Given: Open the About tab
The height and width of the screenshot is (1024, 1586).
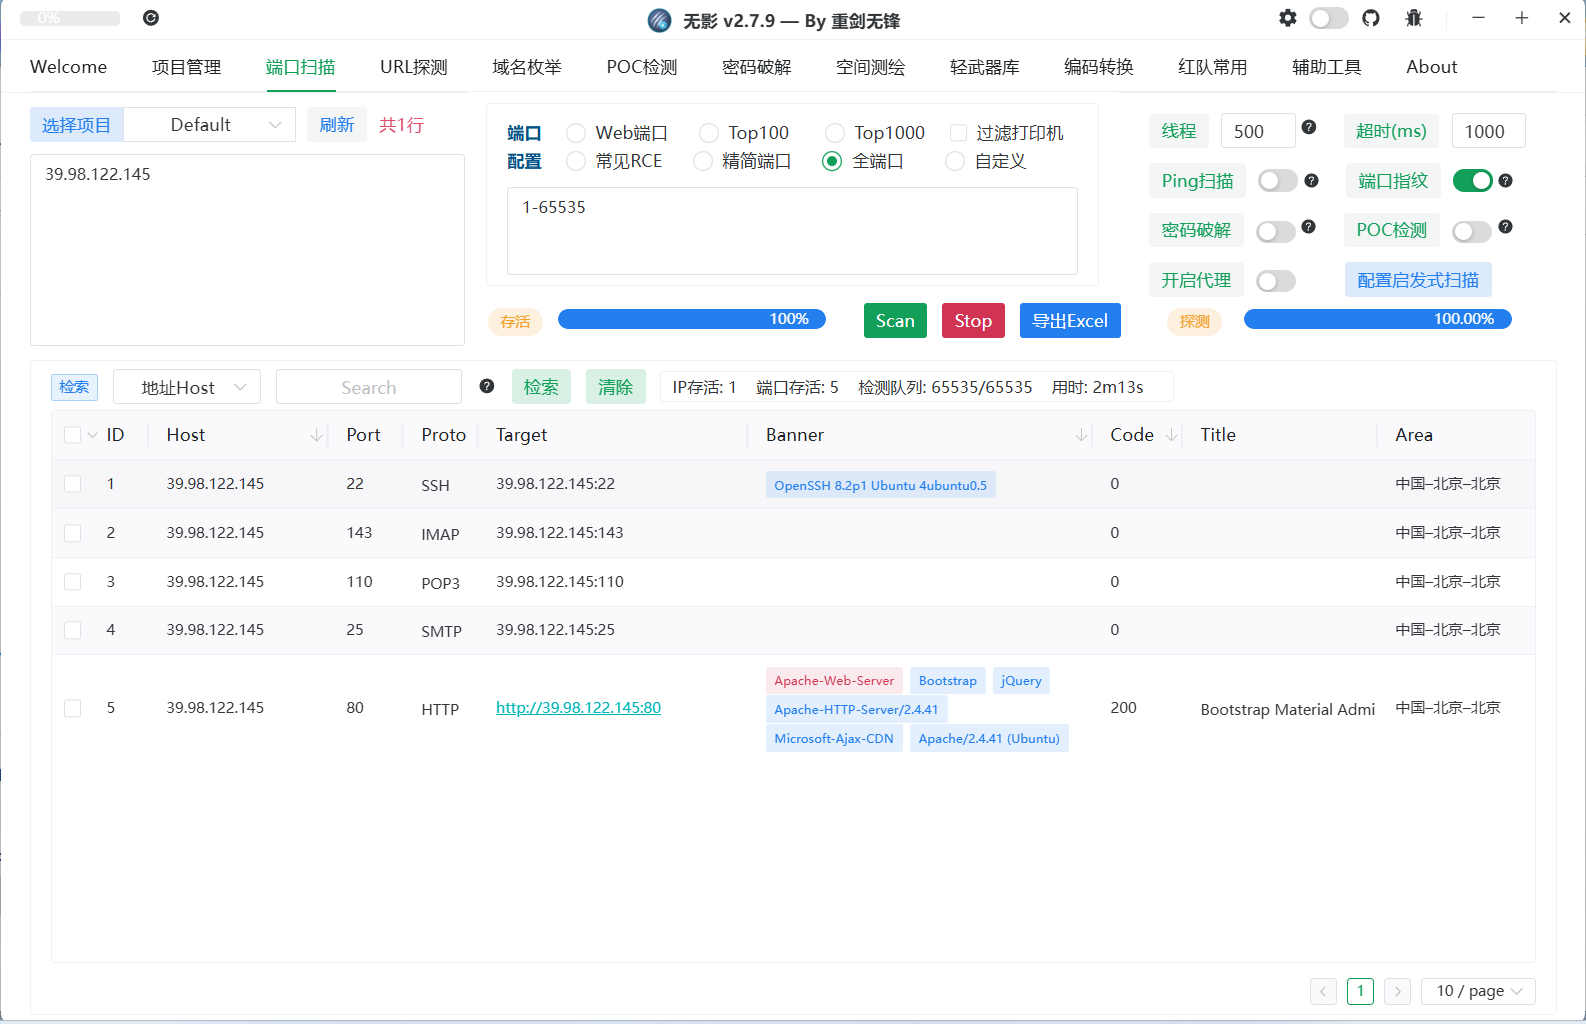Looking at the screenshot, I should click(1432, 67).
